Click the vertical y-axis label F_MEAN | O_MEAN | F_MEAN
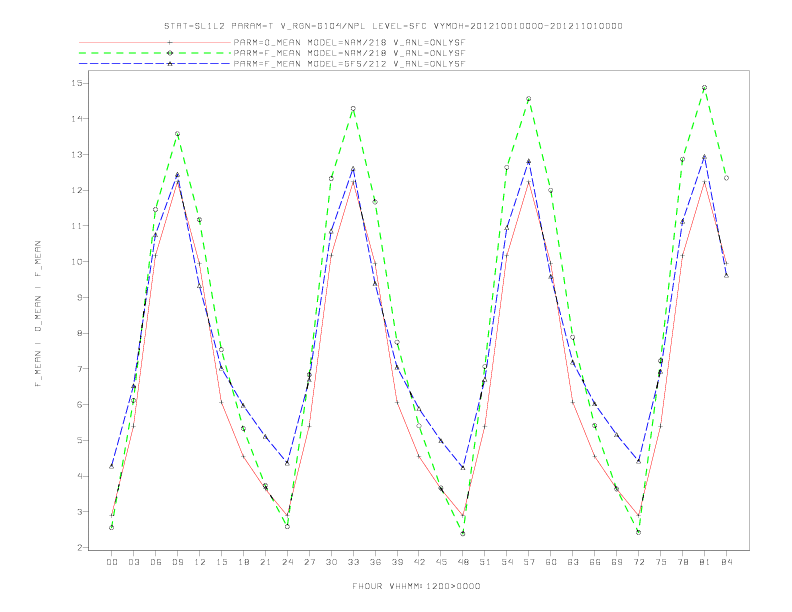 pos(38,314)
